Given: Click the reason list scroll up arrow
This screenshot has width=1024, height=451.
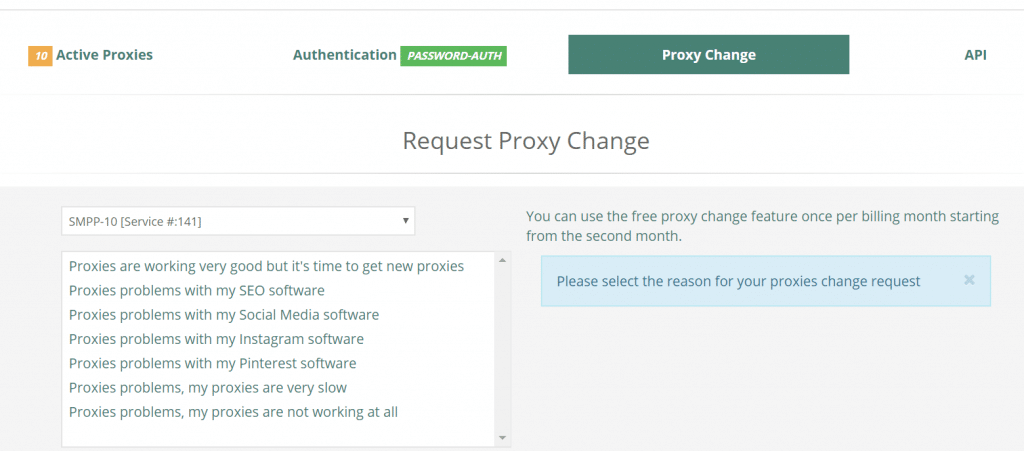Looking at the screenshot, I should pyautogui.click(x=502, y=261).
